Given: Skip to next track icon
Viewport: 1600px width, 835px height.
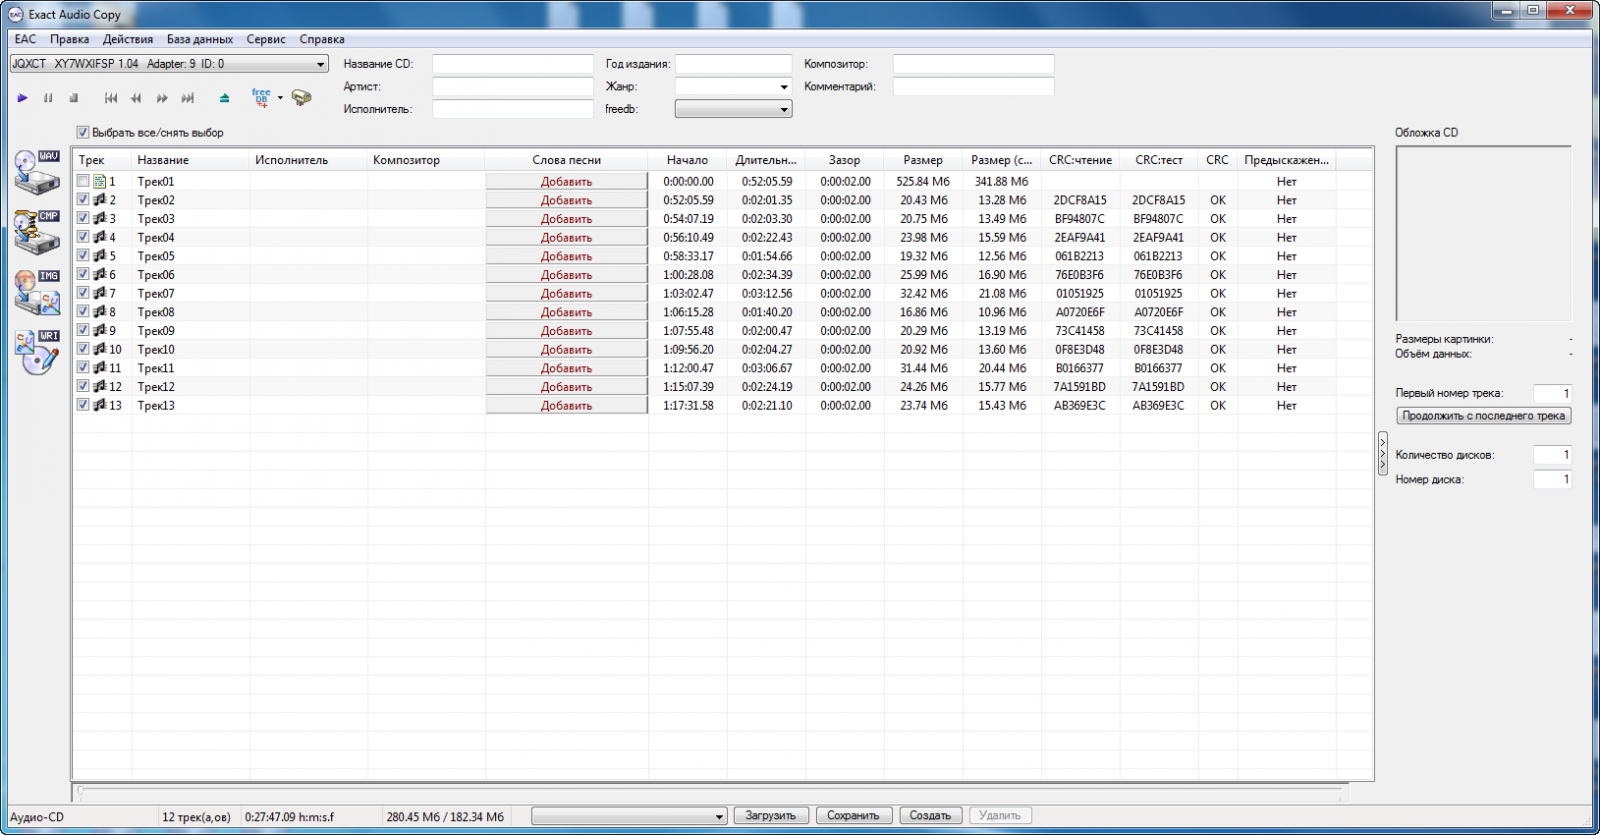Looking at the screenshot, I should click(187, 98).
